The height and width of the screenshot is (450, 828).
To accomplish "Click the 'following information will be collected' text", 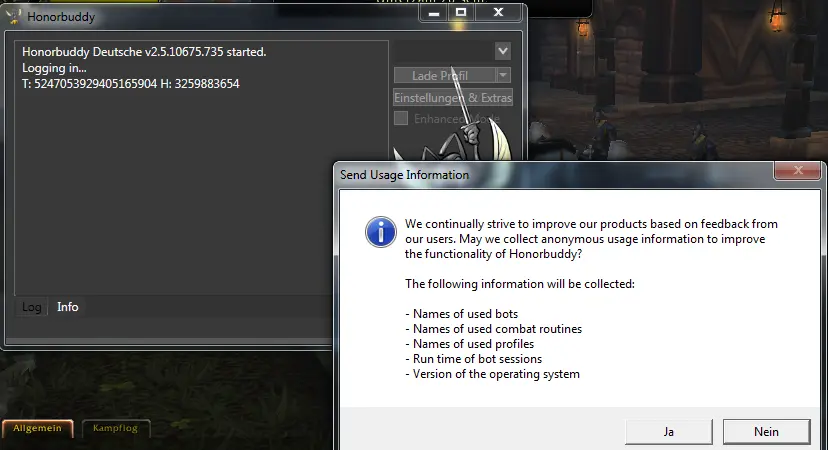I will pos(520,284).
